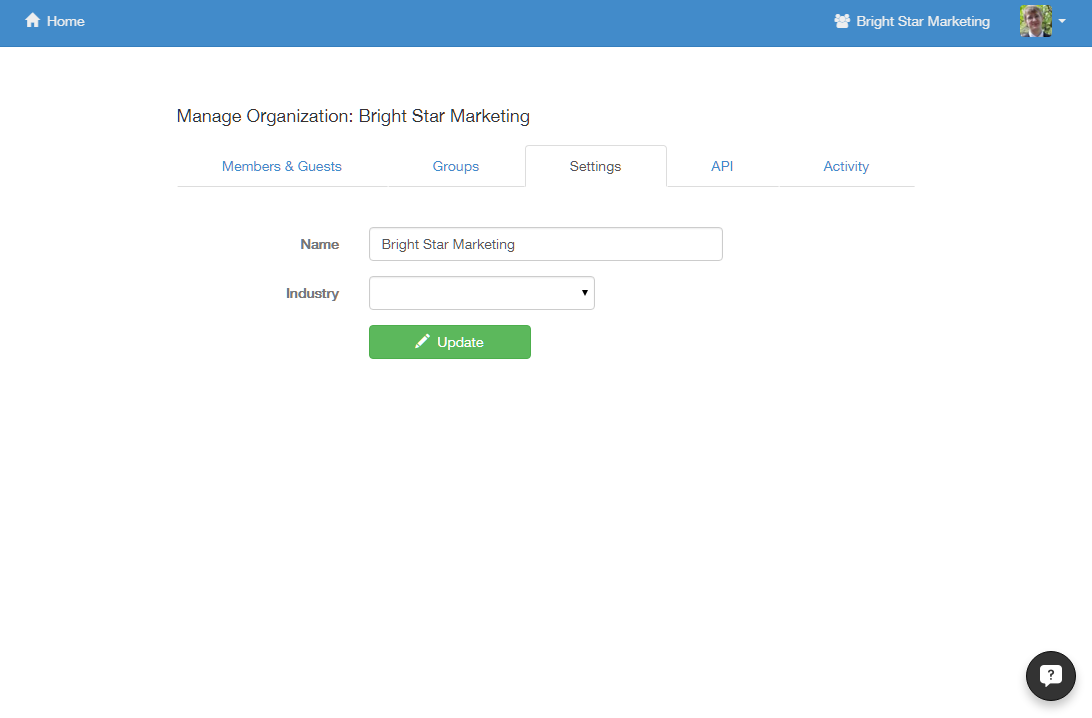This screenshot has height=718, width=1092.
Task: Open the Industry dropdown
Action: tap(481, 293)
